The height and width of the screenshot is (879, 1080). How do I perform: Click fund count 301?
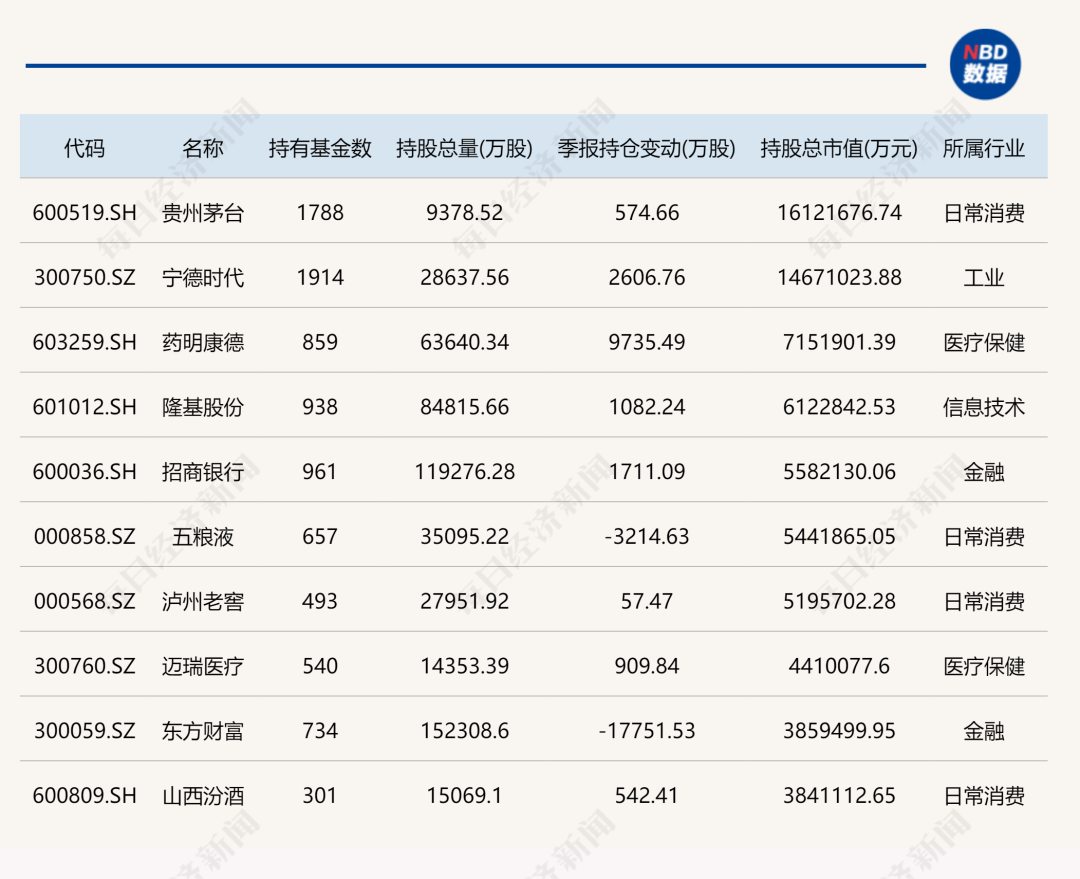pos(320,796)
